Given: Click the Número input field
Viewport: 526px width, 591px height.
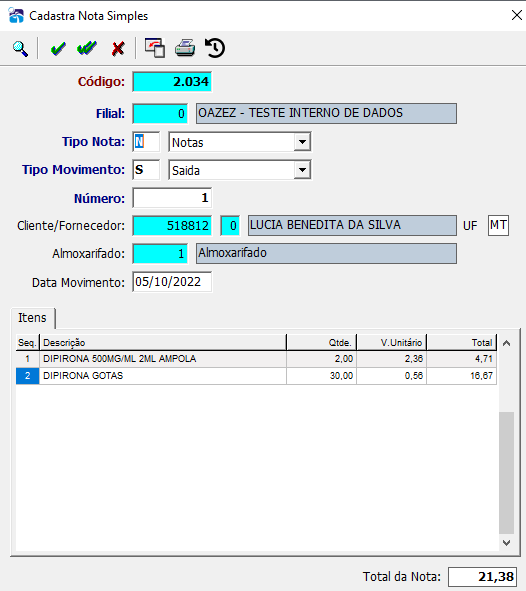Looking at the screenshot, I should coord(172,198).
